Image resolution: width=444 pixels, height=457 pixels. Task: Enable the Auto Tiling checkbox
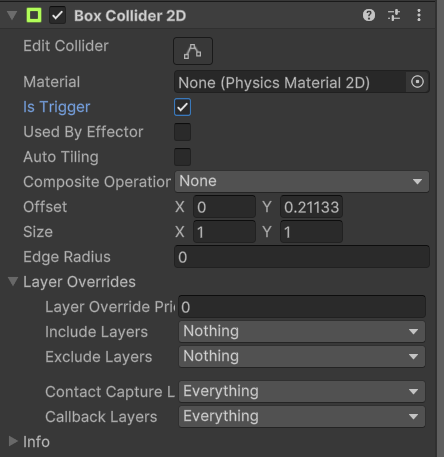[x=182, y=157]
